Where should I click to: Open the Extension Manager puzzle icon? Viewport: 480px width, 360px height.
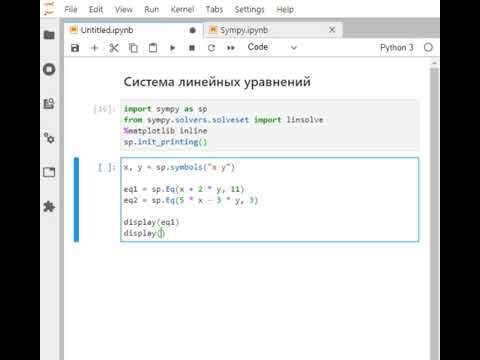[x=49, y=207]
